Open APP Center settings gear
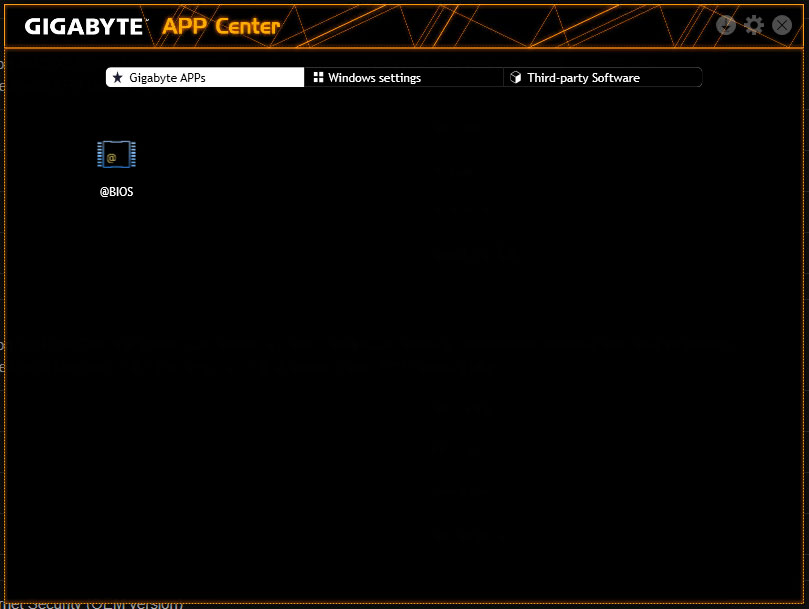809x609 pixels. (x=754, y=25)
